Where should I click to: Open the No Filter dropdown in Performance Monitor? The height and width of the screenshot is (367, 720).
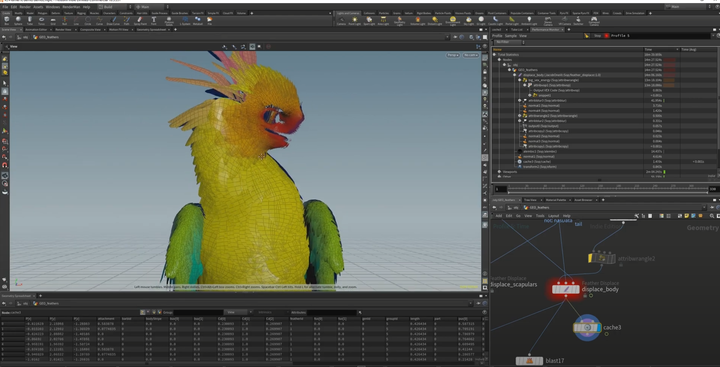[509, 42]
